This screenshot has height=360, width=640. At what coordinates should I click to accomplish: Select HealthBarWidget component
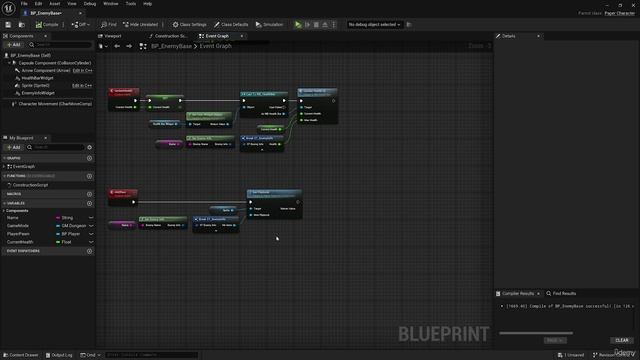(x=37, y=78)
